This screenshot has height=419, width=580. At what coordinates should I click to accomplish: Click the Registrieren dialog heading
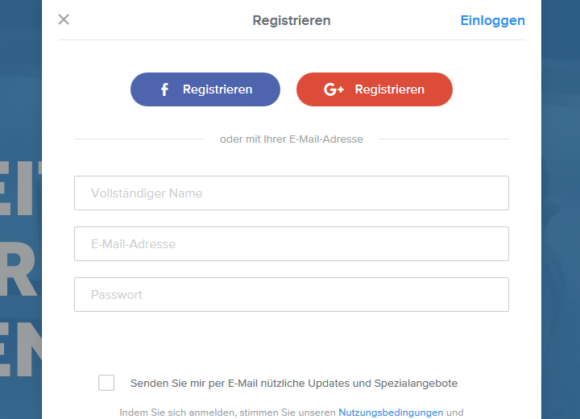coord(291,20)
